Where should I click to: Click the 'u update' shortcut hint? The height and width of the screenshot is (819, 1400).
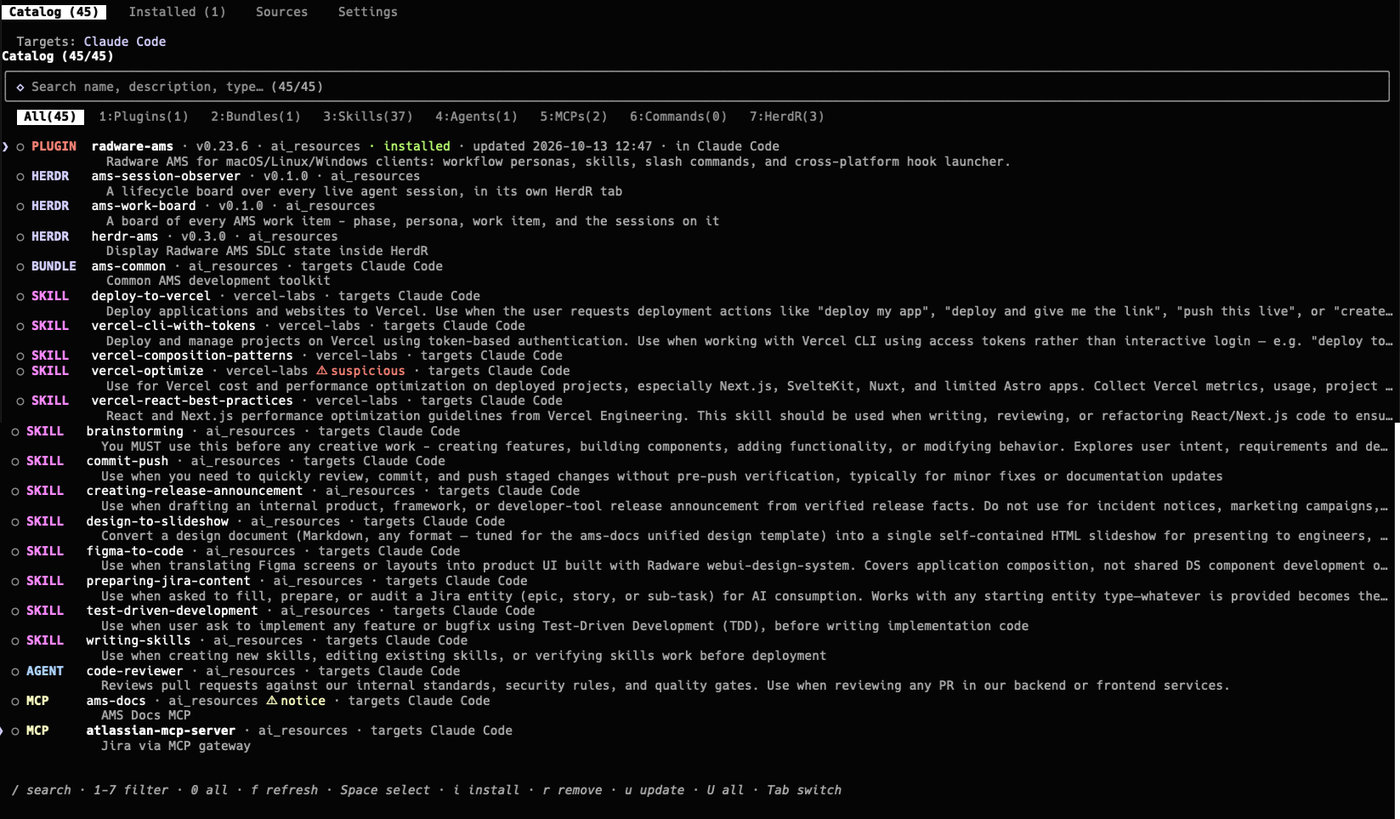tap(655, 790)
